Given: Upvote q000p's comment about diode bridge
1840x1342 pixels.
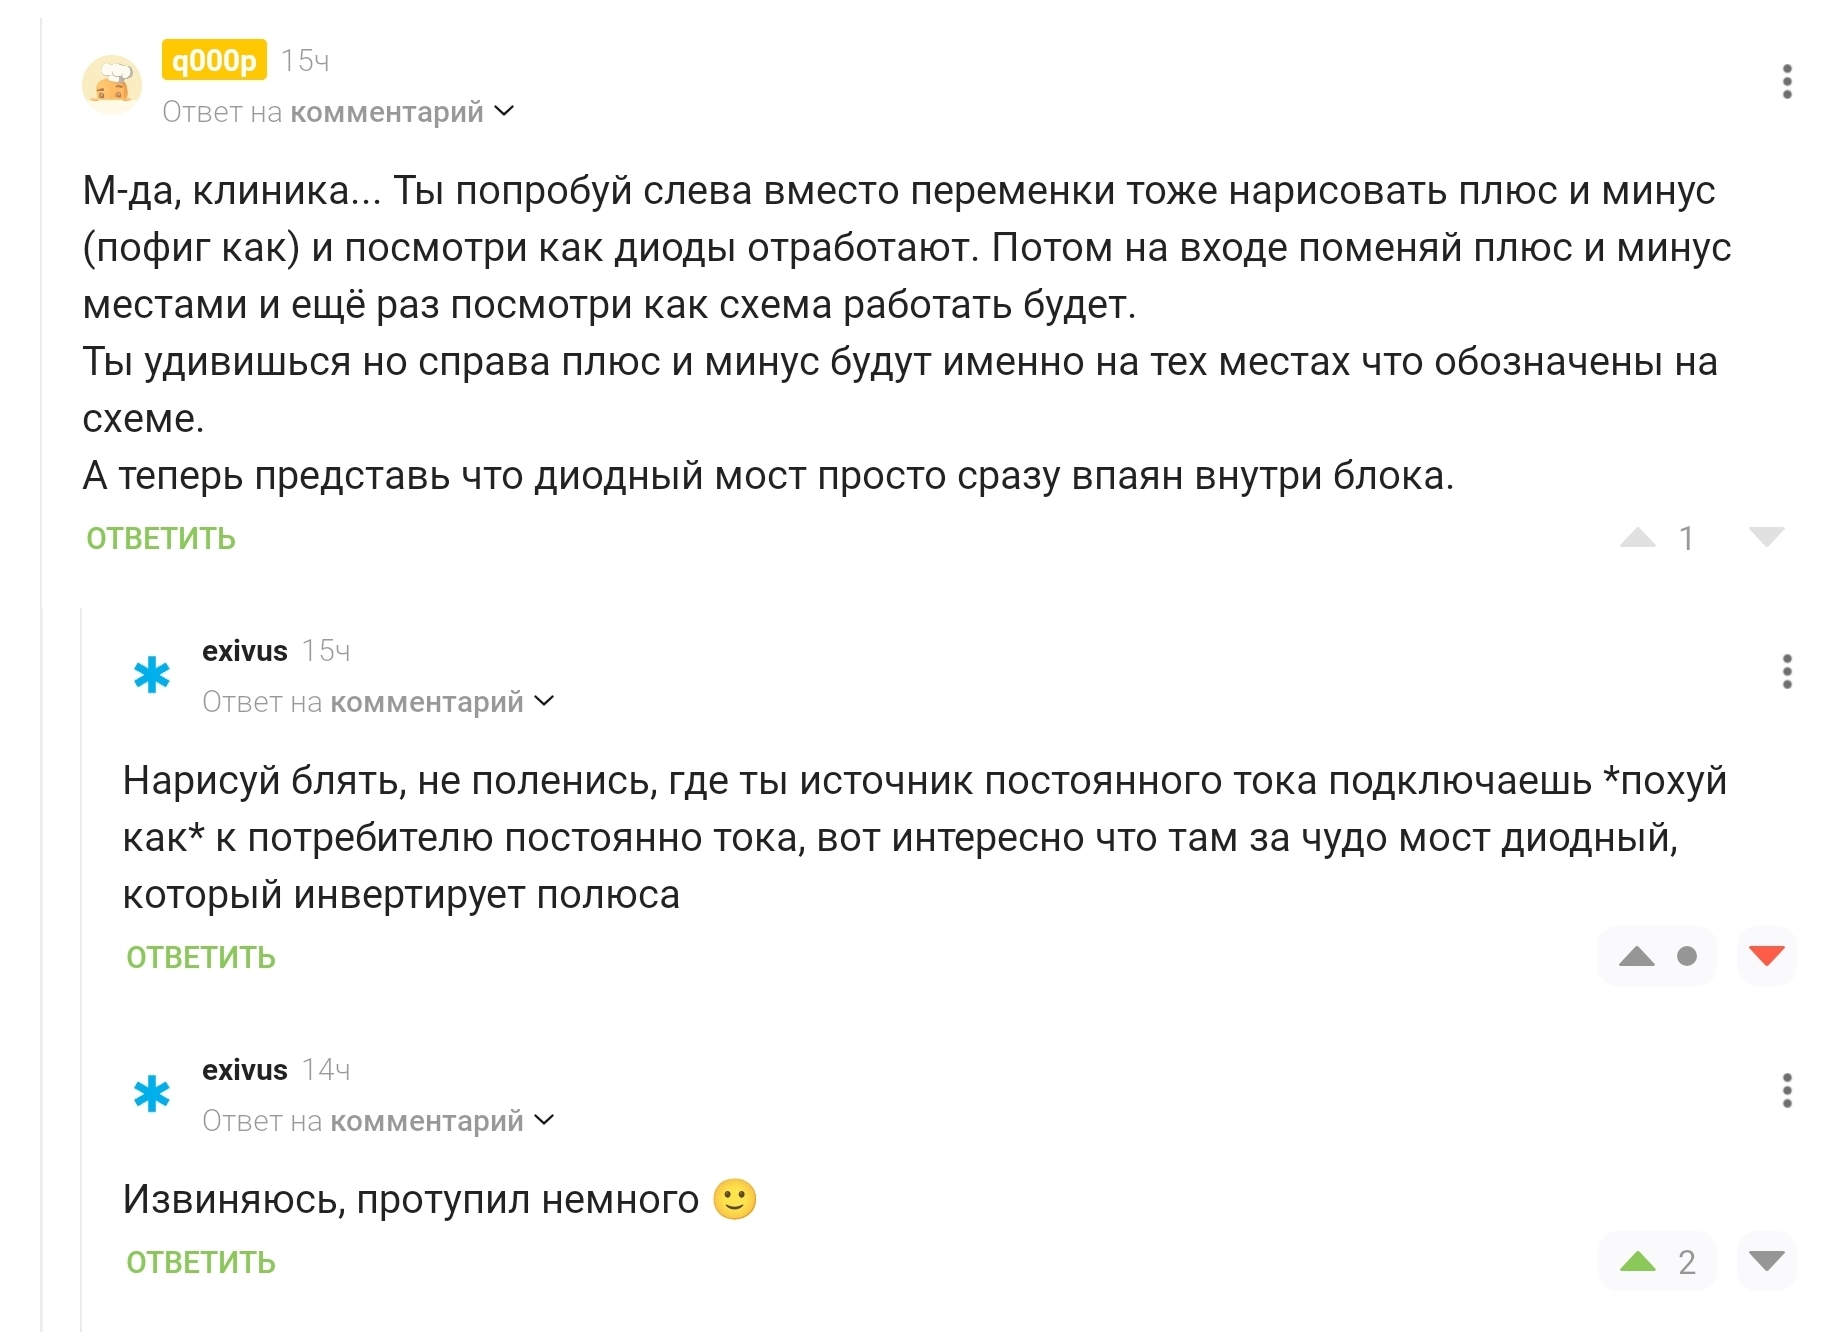Looking at the screenshot, I should [x=1637, y=538].
